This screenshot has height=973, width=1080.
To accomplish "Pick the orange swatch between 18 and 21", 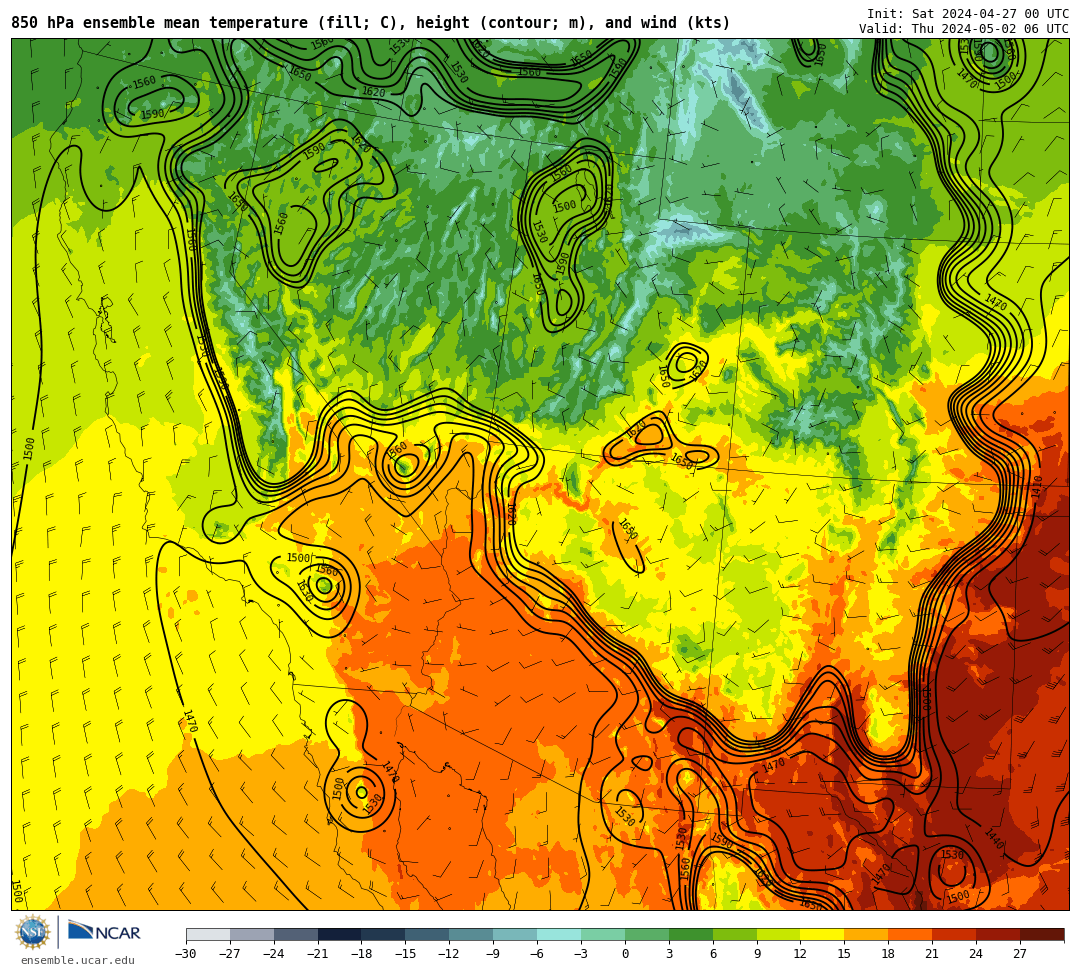I will click(x=911, y=934).
